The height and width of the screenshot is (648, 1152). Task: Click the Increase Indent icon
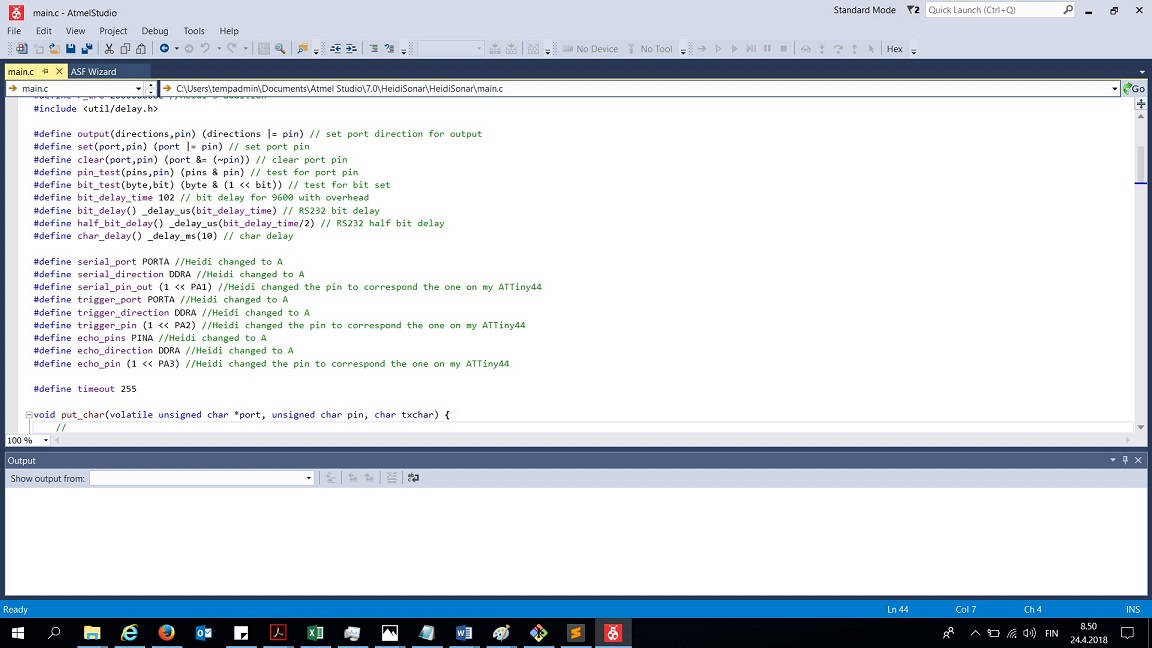(351, 48)
